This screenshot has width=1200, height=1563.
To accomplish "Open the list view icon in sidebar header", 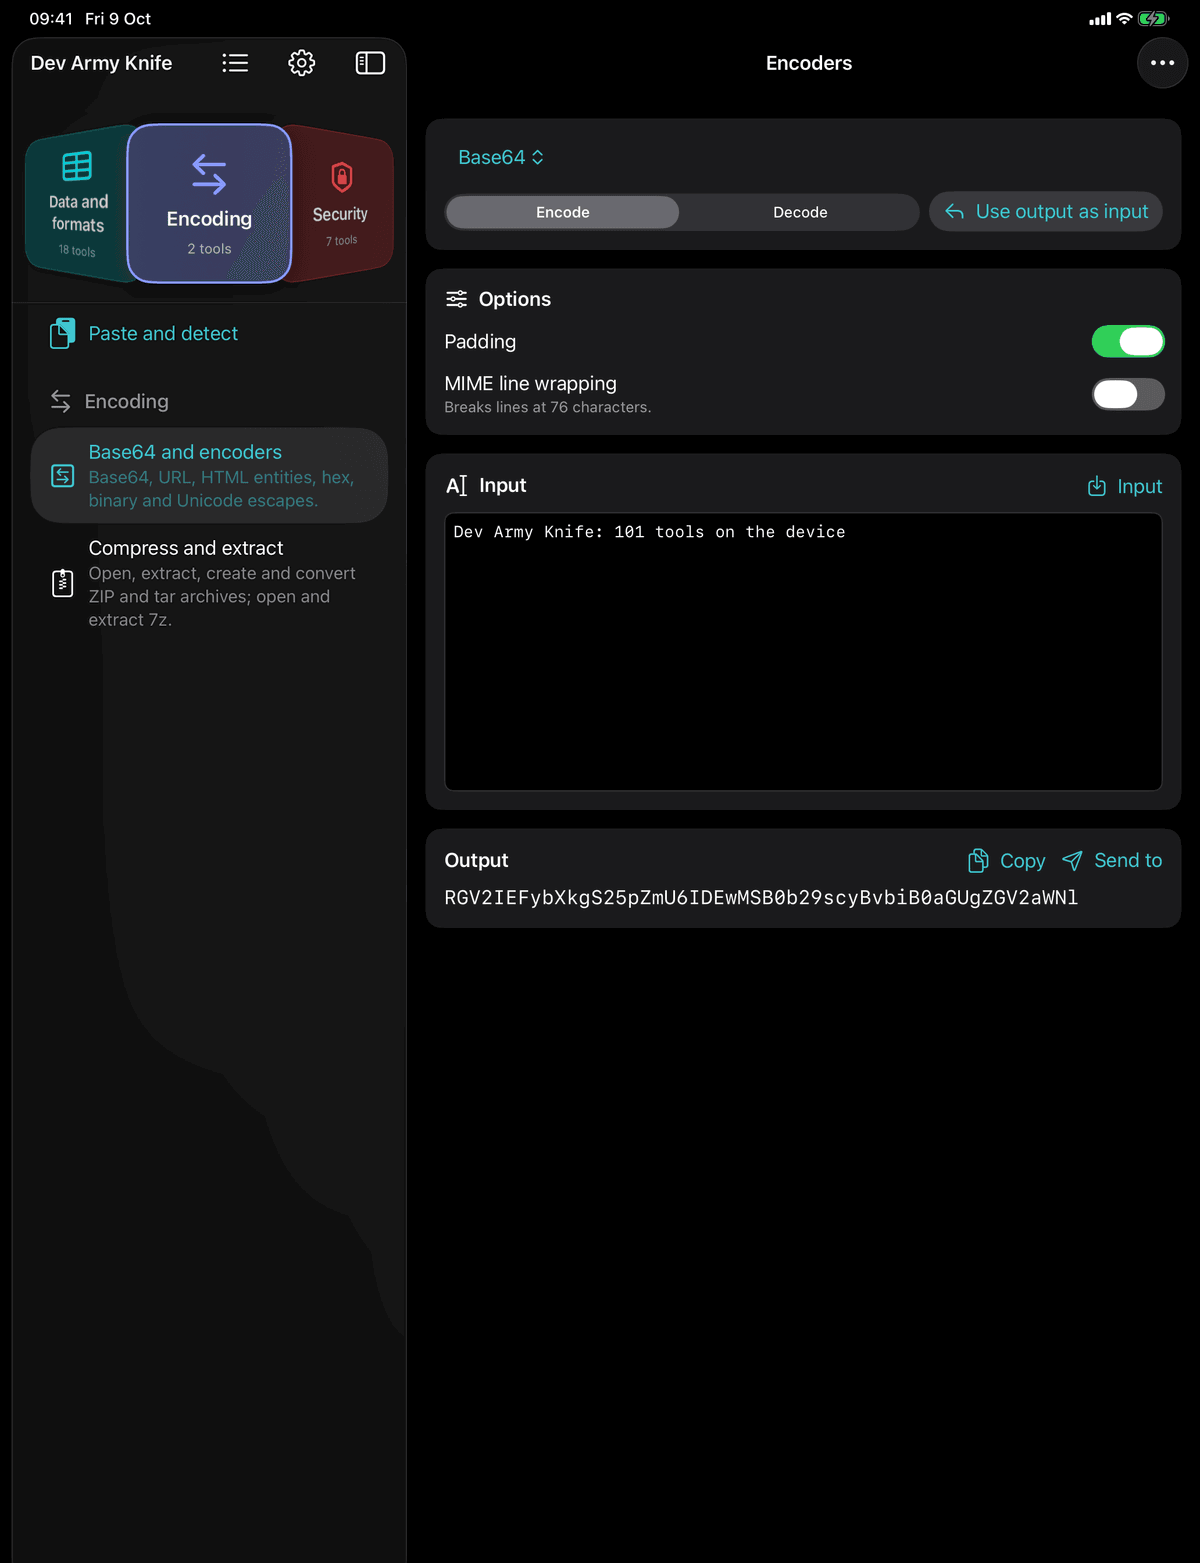I will click(x=235, y=63).
